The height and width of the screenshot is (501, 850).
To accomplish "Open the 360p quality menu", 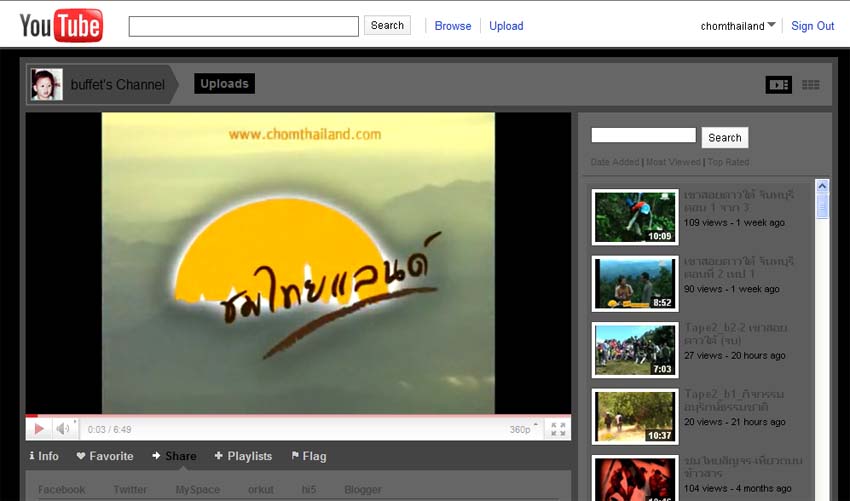I will [x=523, y=429].
